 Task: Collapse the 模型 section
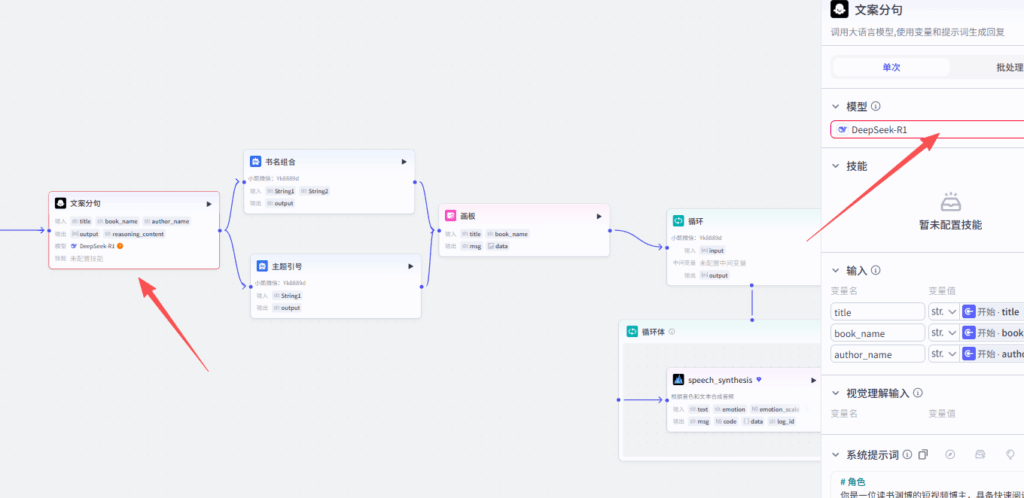click(836, 106)
